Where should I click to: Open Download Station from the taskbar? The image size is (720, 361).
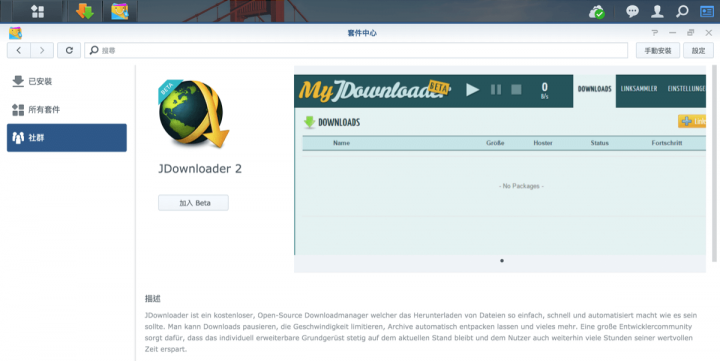[85, 11]
